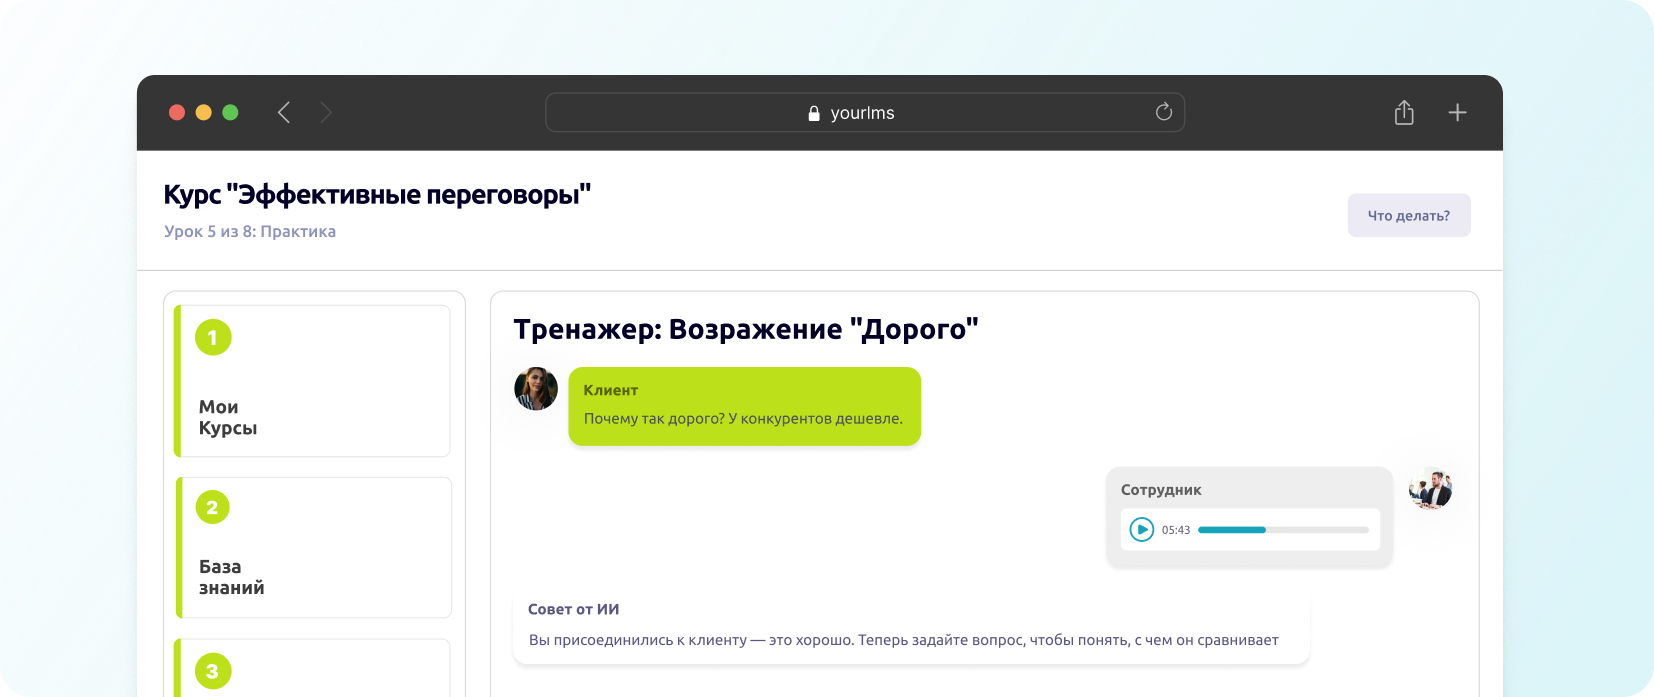Open the browser share icon
This screenshot has width=1654, height=697.
[x=1404, y=113]
